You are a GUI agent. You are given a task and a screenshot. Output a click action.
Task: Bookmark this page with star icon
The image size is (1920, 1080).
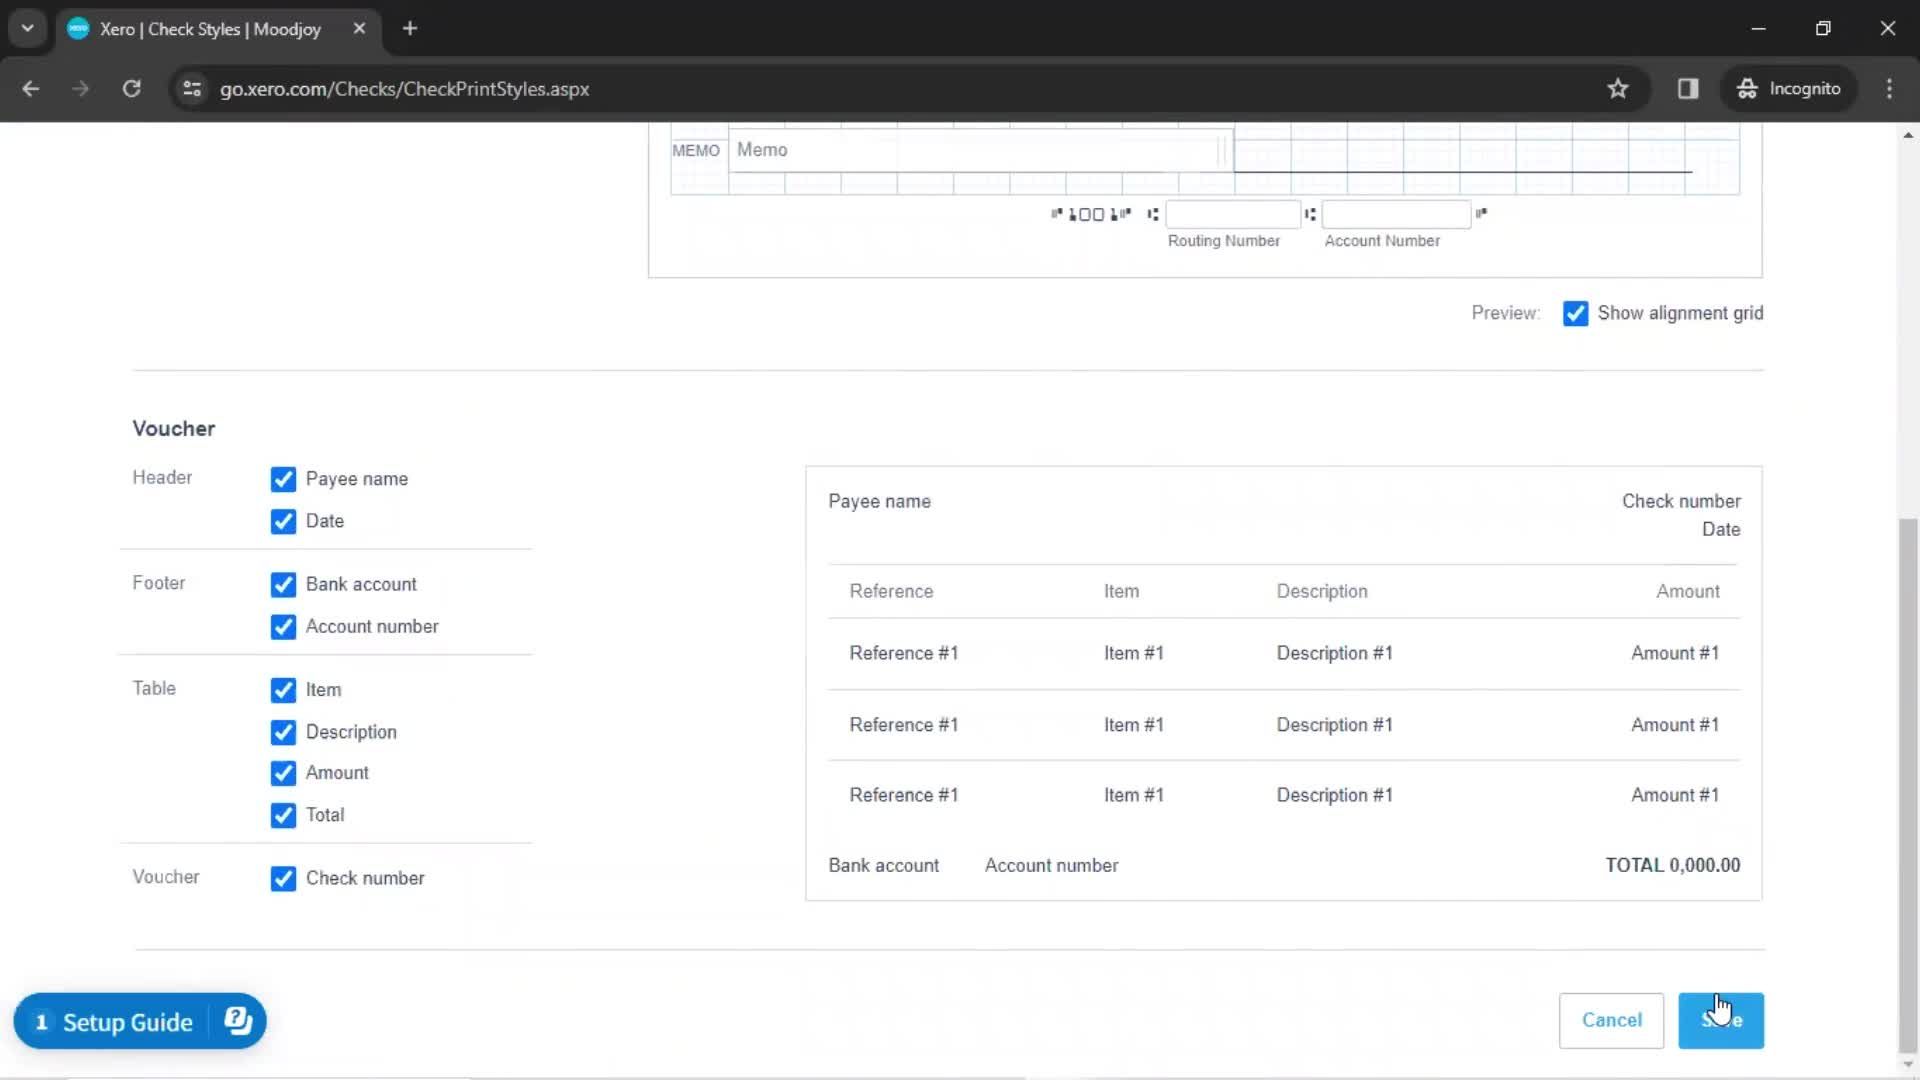pyautogui.click(x=1618, y=88)
